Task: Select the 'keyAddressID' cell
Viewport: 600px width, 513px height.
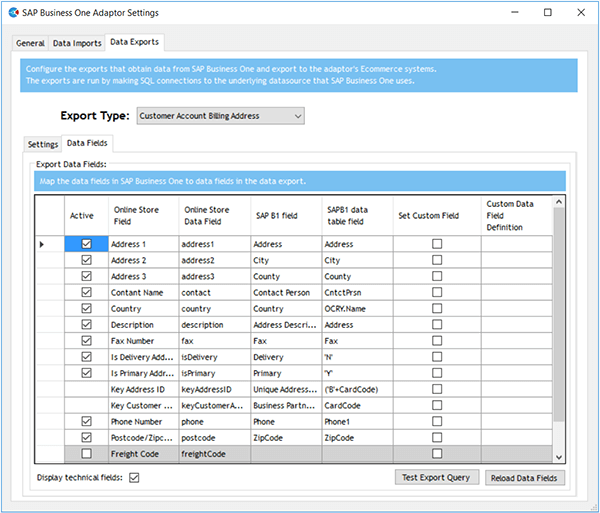Action: pos(215,389)
